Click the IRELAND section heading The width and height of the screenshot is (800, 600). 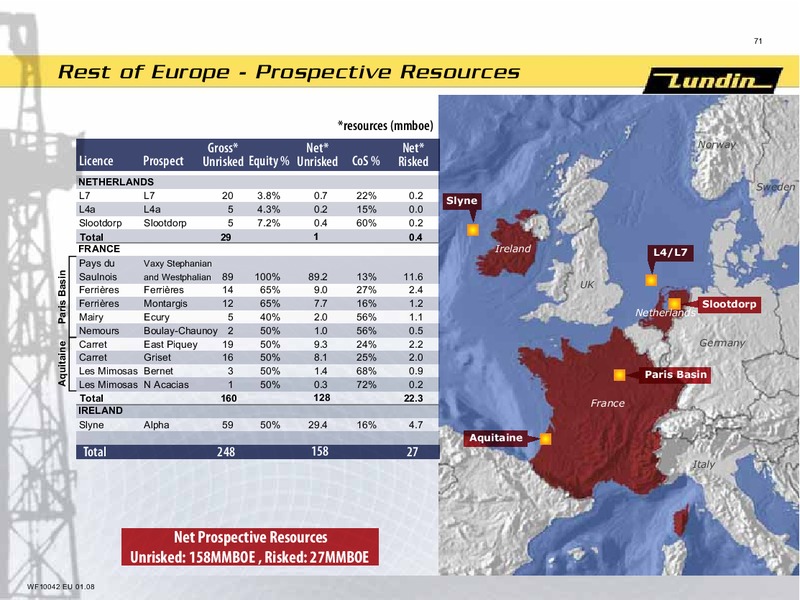coord(101,411)
